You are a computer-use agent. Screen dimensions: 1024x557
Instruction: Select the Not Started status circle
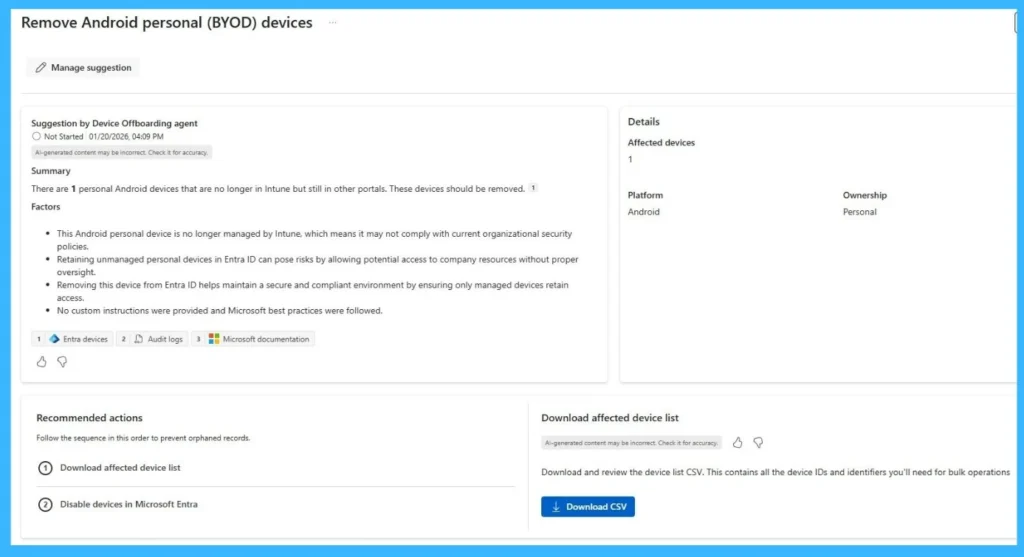(x=36, y=136)
